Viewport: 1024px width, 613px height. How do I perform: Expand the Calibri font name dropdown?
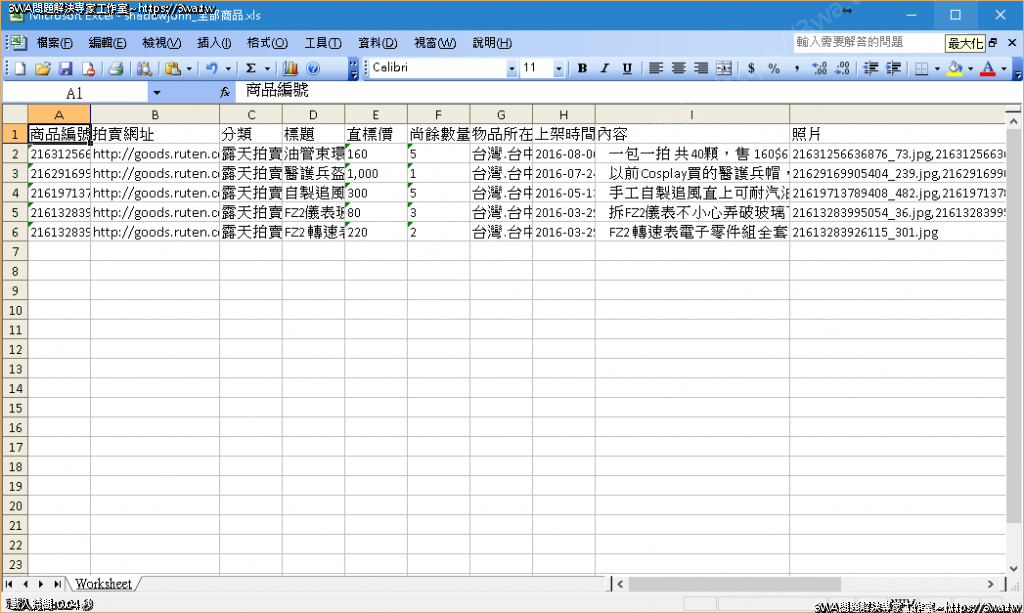click(x=512, y=69)
